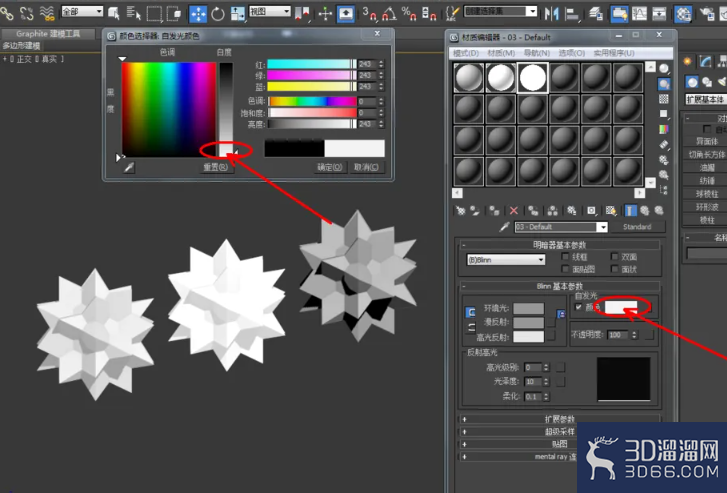Switch to Graphite 建模工具 tab
This screenshot has width=727, height=493.
pos(48,34)
